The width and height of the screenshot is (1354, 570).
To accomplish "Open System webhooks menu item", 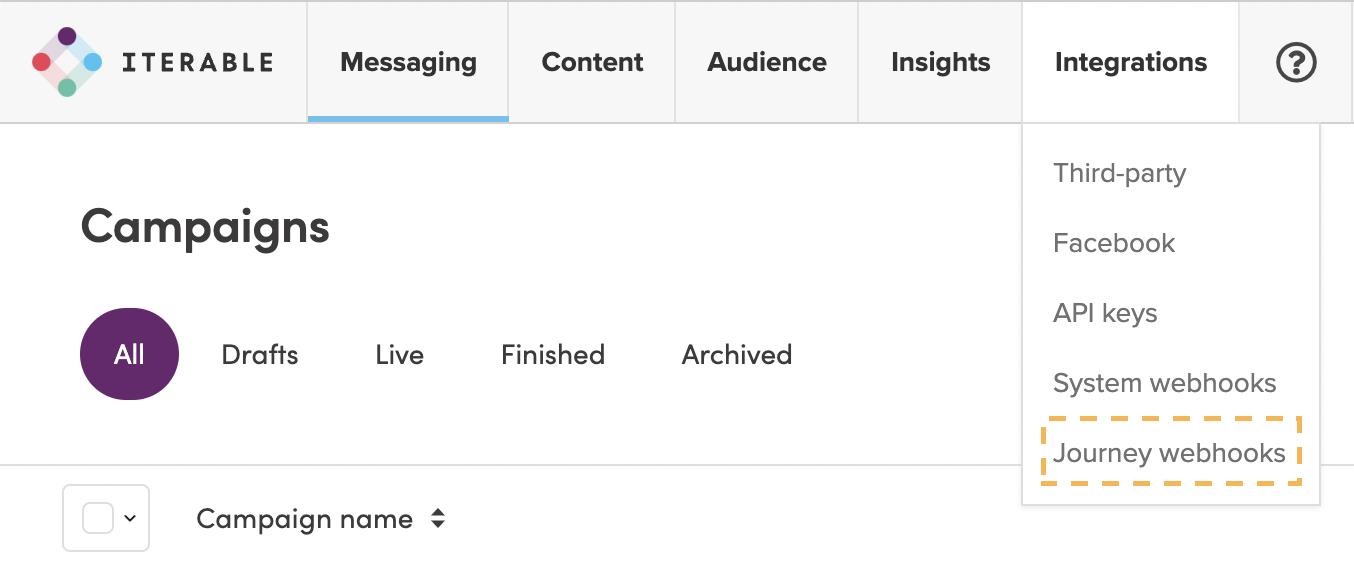I will (1164, 383).
